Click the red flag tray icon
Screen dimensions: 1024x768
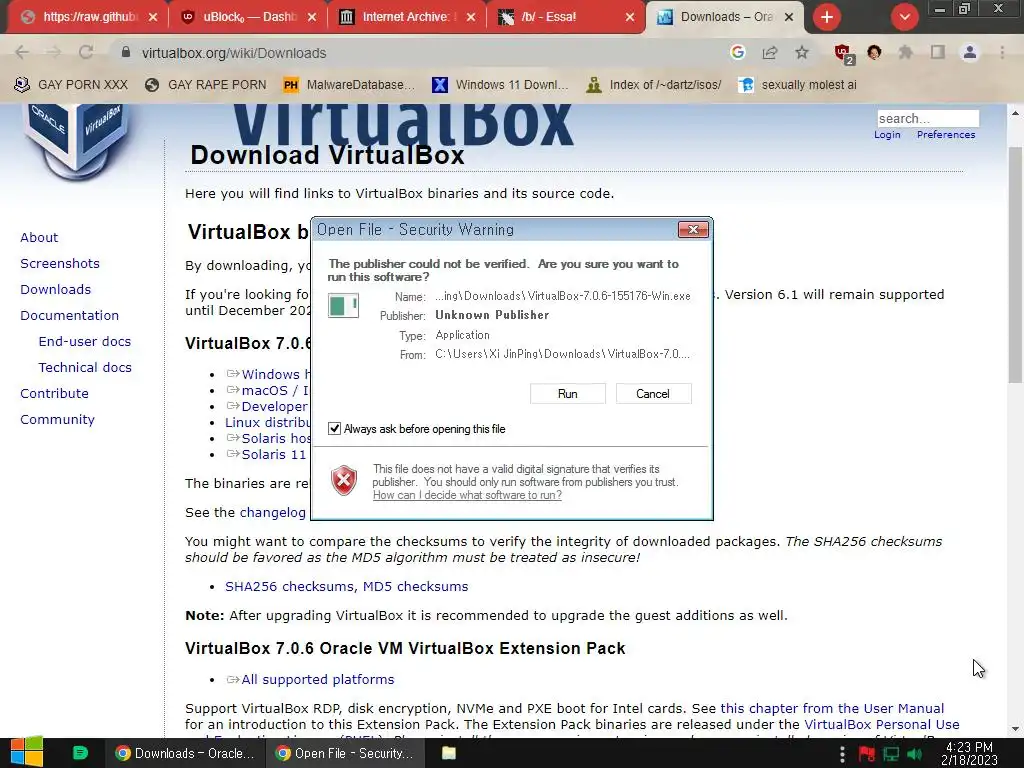(867, 754)
